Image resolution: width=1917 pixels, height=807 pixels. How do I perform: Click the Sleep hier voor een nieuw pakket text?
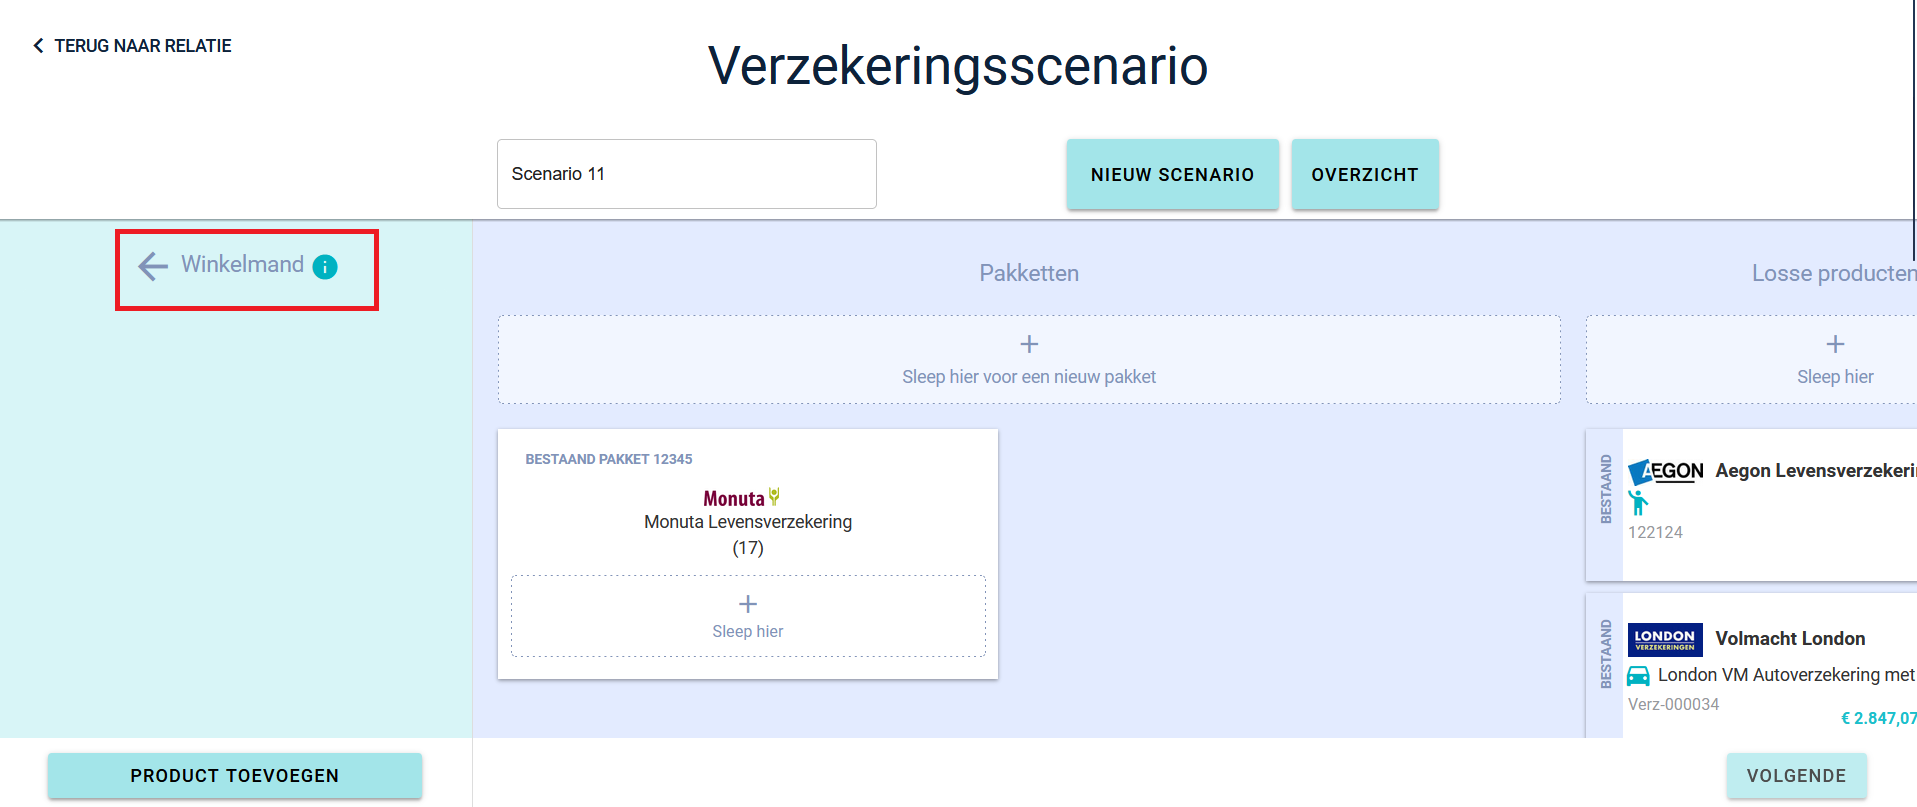pos(1029,377)
